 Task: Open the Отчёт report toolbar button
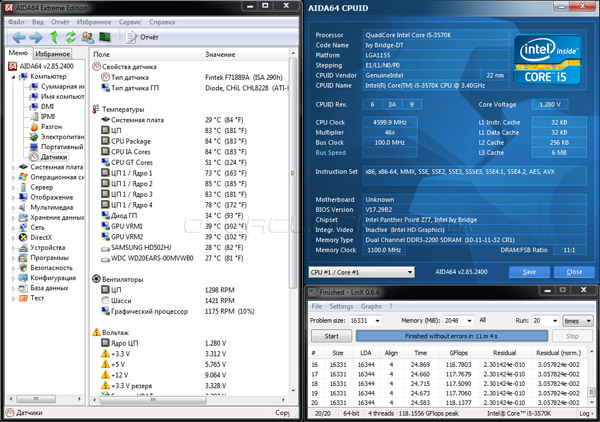pyautogui.click(x=143, y=36)
